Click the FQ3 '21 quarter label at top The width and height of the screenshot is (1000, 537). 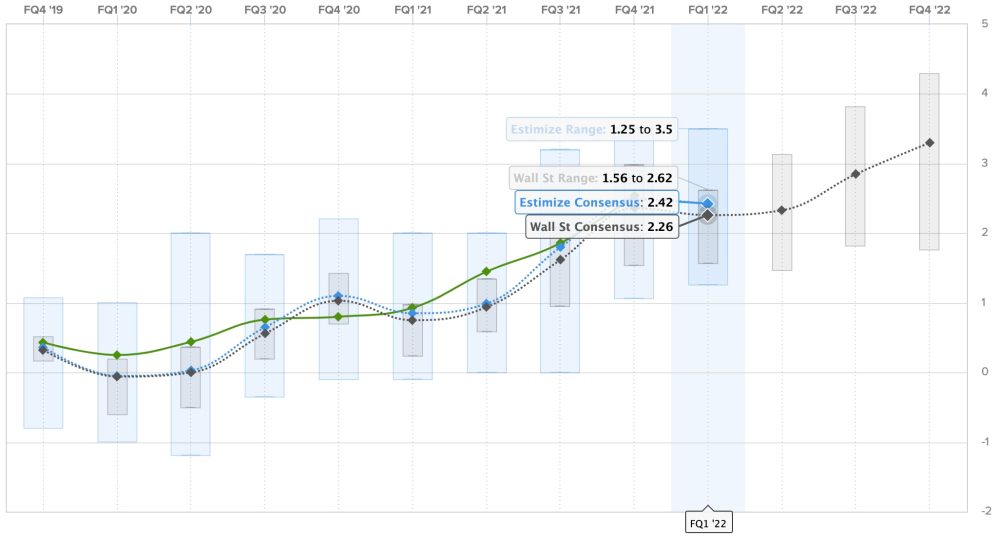coord(560,9)
